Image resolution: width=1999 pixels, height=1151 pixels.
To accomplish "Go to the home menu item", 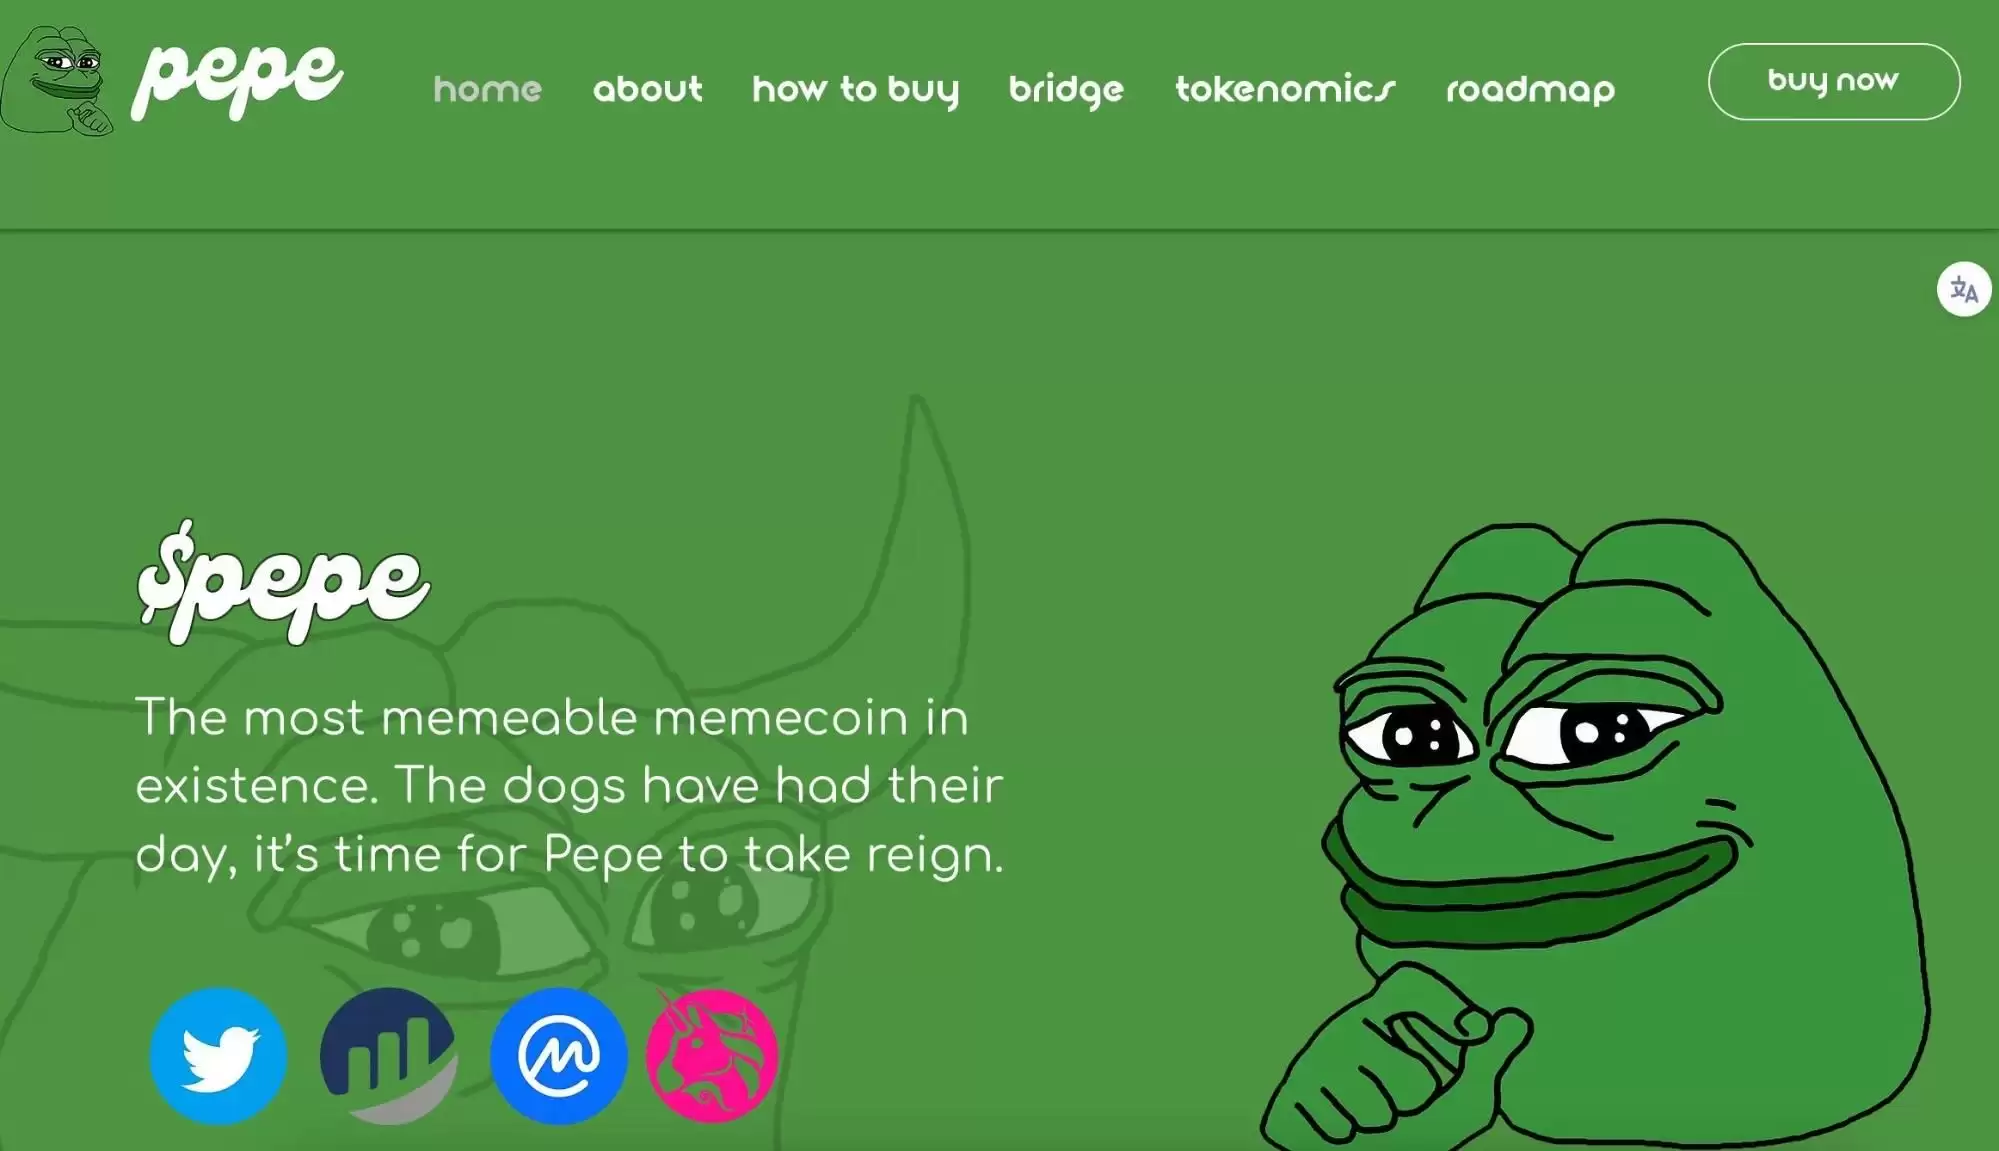I will [x=487, y=89].
